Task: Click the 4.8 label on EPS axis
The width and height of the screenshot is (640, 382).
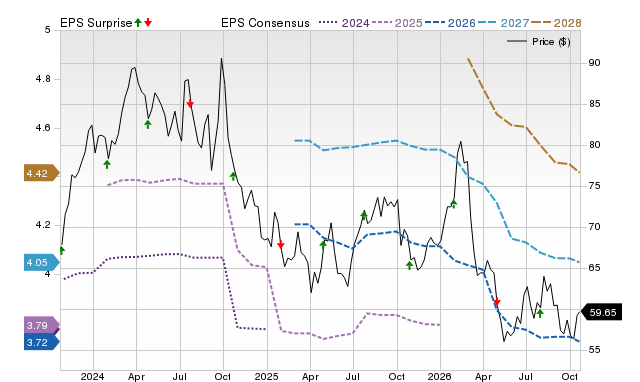Action: pyautogui.click(x=43, y=79)
